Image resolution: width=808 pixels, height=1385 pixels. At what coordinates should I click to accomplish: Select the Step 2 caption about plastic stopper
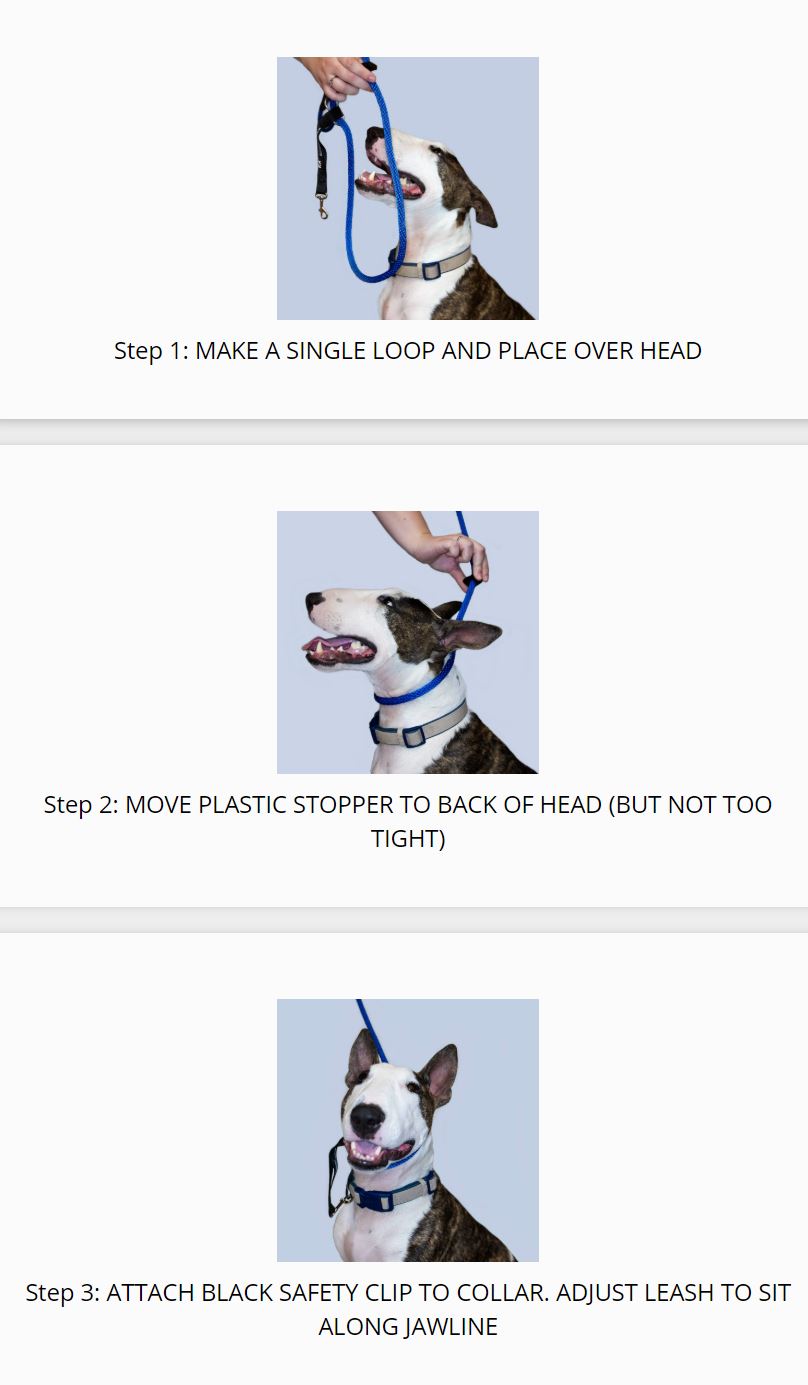(408, 822)
